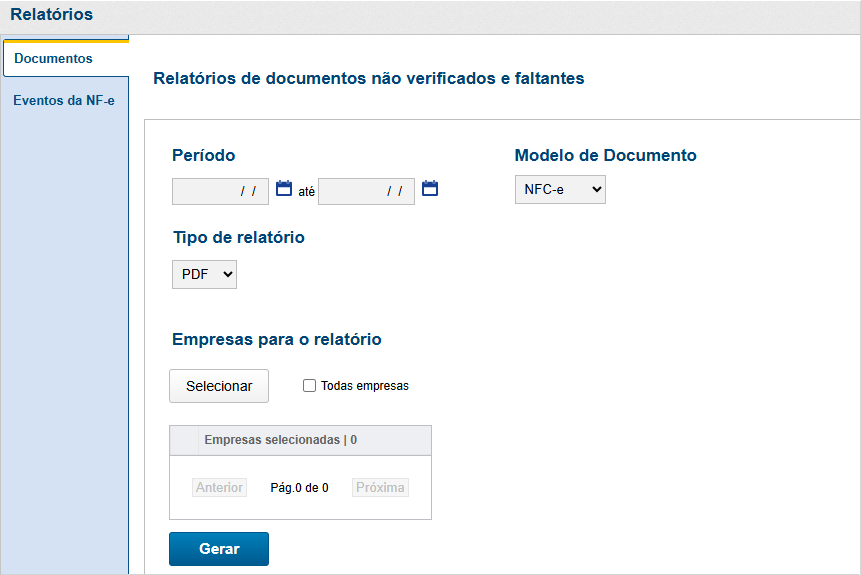The width and height of the screenshot is (861, 575).
Task: Expand the Modelo de Documento dropdown
Action: (560, 190)
